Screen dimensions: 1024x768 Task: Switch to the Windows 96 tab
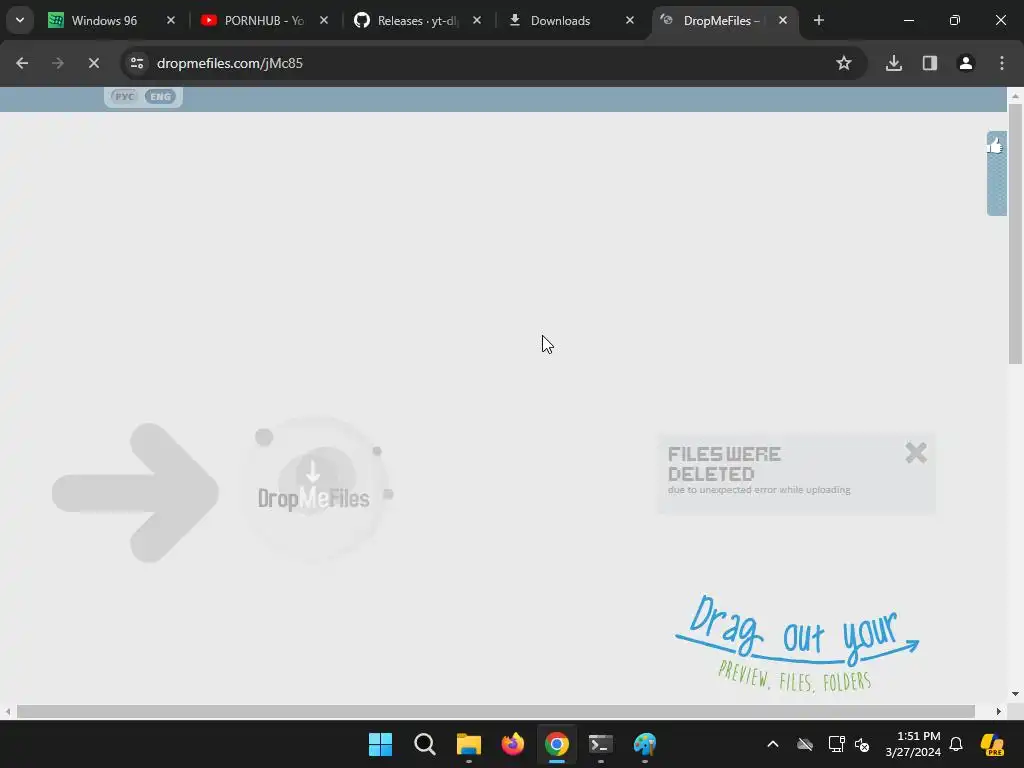pyautogui.click(x=112, y=20)
